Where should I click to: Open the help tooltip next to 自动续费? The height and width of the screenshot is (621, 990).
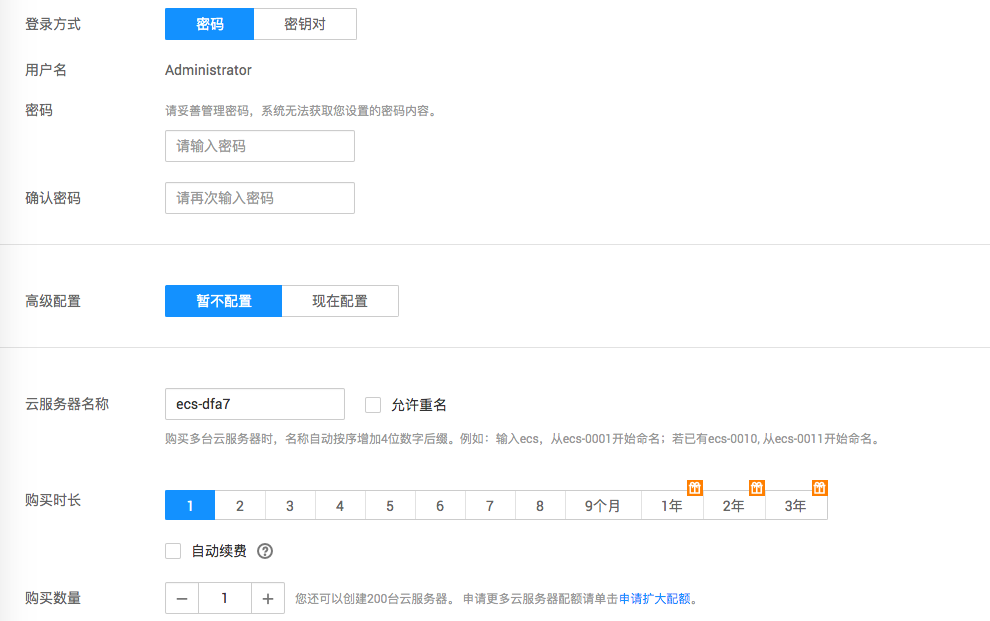pyautogui.click(x=263, y=550)
